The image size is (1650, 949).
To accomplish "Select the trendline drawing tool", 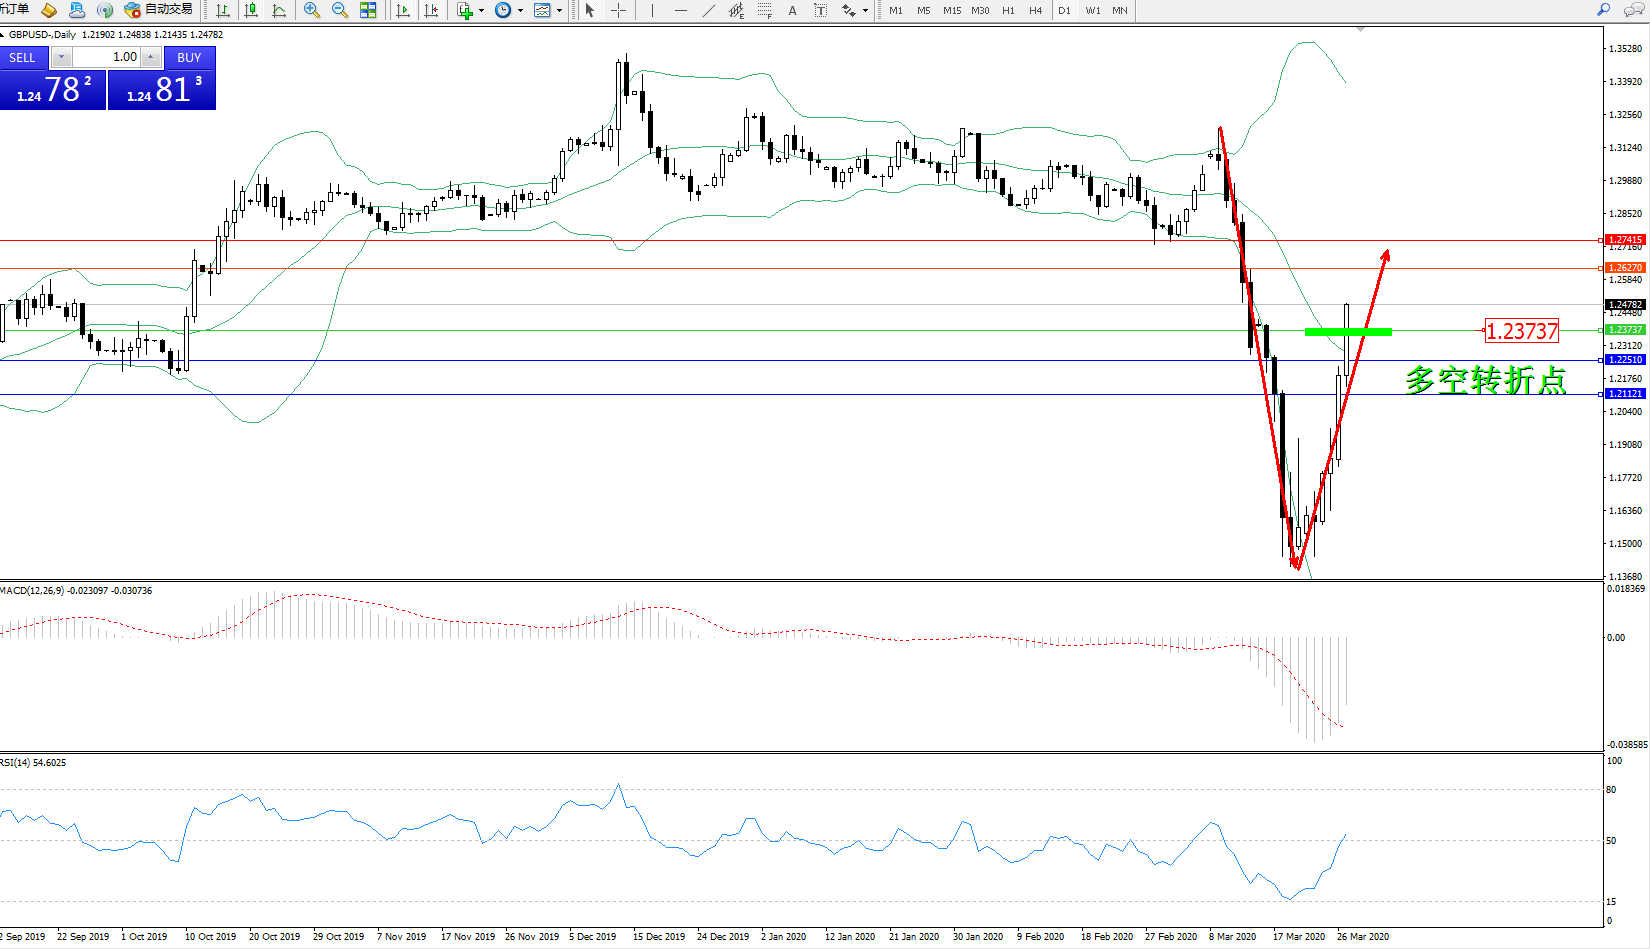I will (708, 10).
